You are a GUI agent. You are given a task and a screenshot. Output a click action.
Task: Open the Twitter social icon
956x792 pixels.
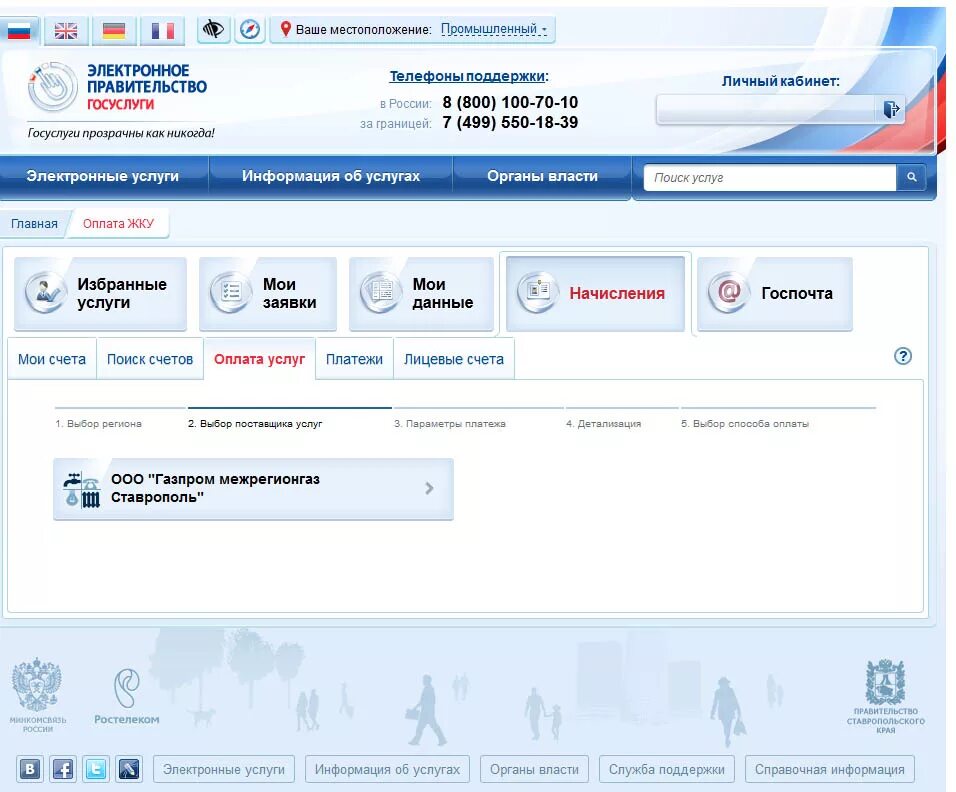click(96, 769)
